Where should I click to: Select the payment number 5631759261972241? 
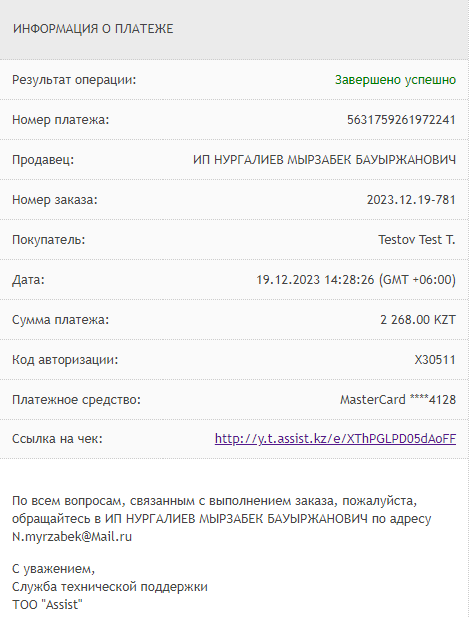401,120
